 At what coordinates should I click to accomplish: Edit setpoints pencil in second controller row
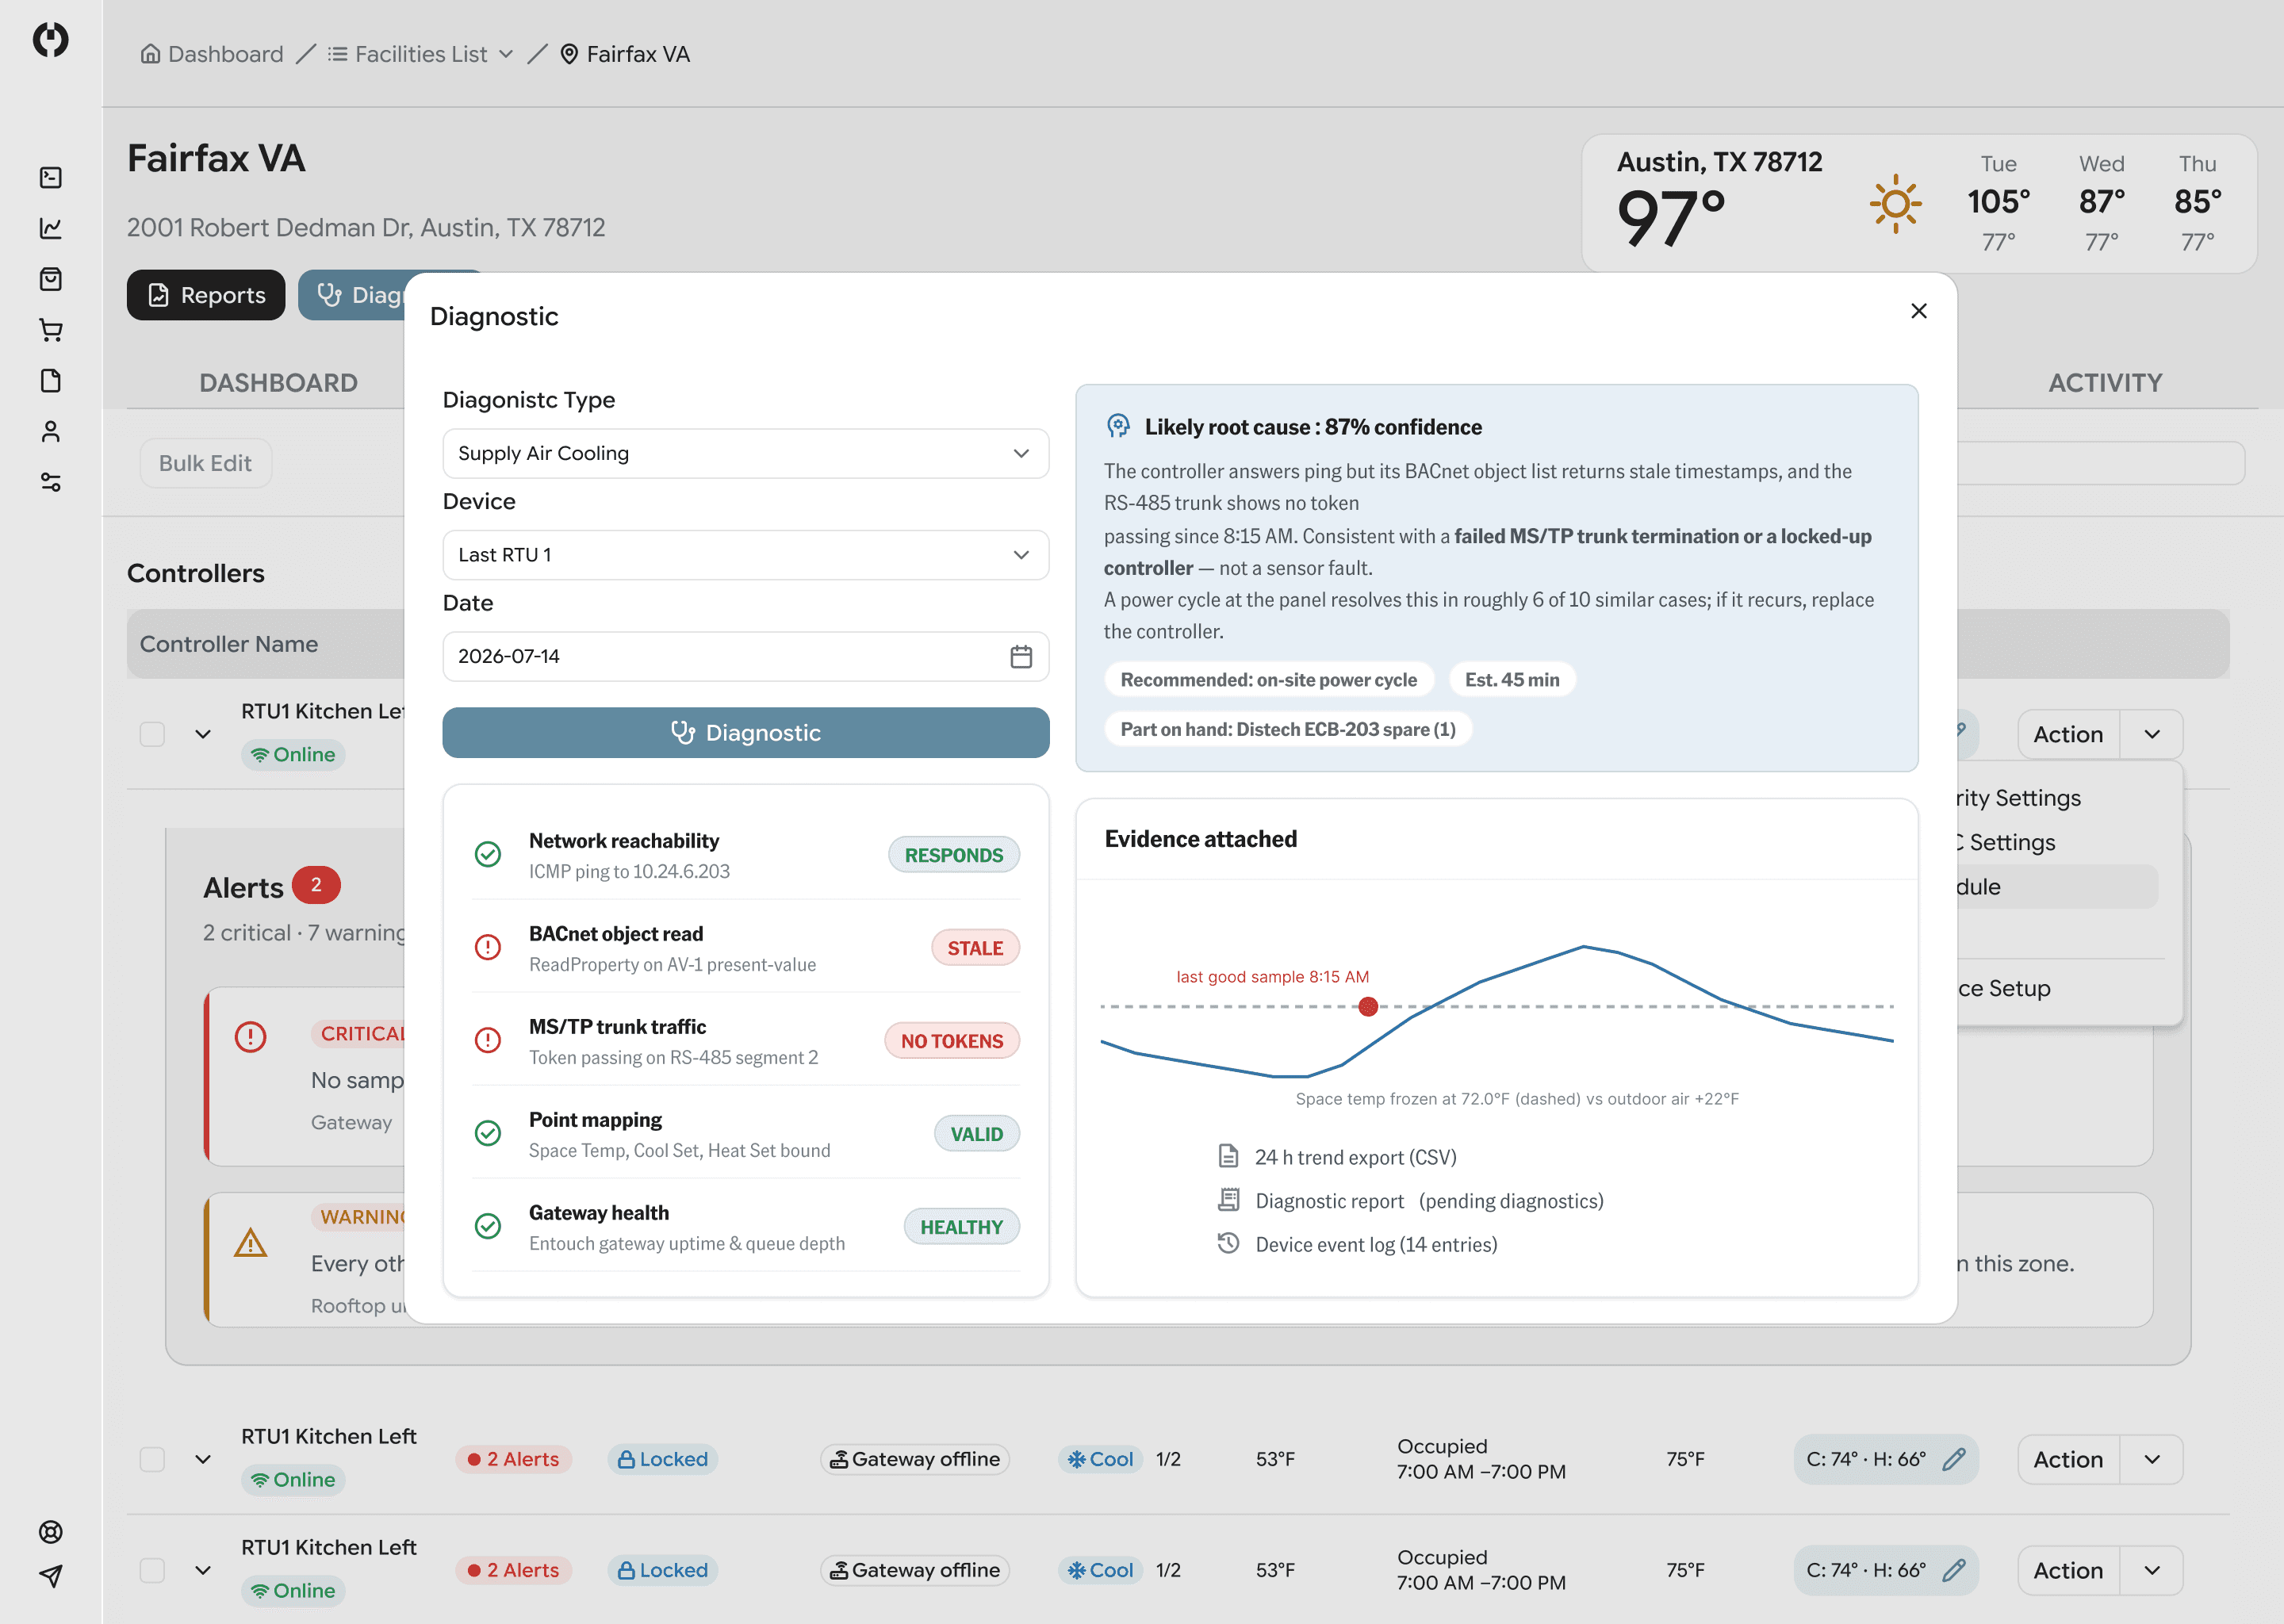pos(1953,1459)
